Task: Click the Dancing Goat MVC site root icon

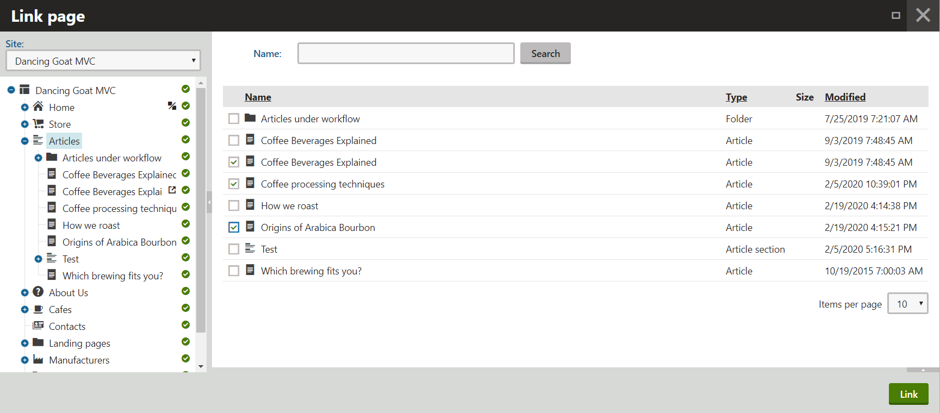Action: 25,90
